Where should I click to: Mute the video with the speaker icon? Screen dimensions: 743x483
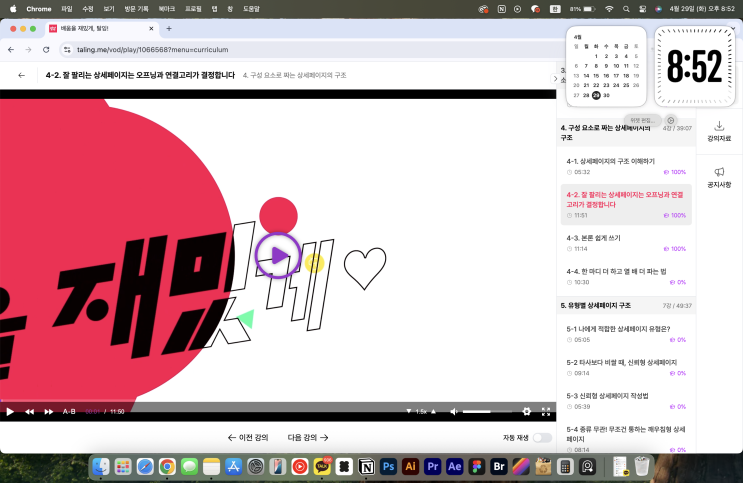454,411
